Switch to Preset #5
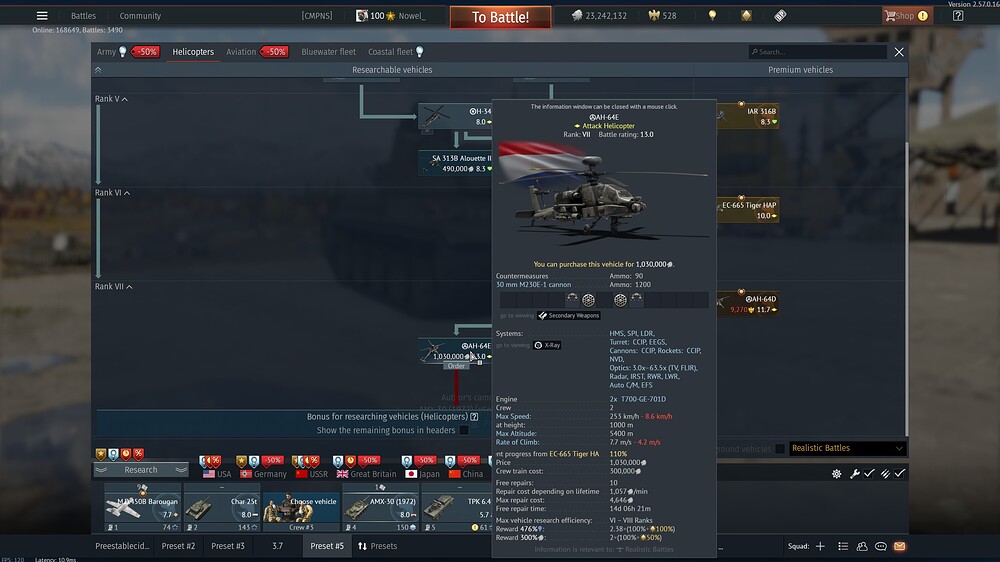Screen dimensions: 1000x562 pyautogui.click(x=327, y=547)
